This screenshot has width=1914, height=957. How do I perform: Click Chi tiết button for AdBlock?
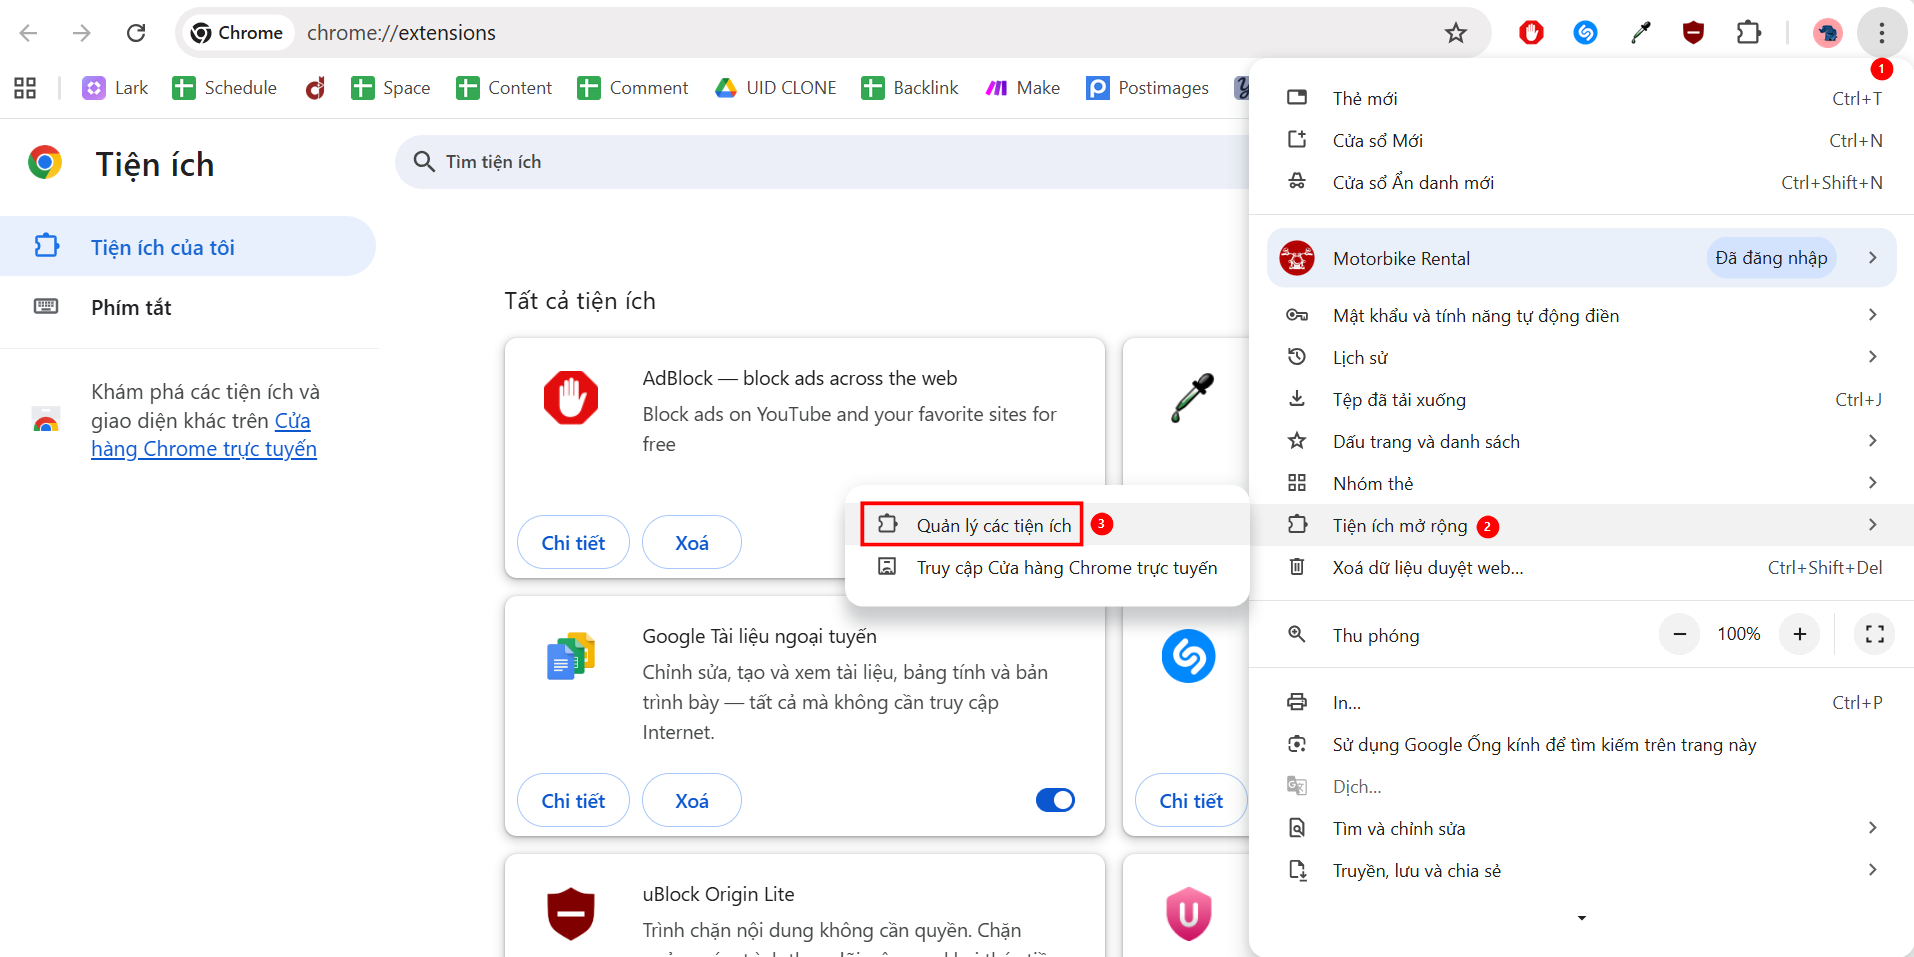tap(572, 542)
